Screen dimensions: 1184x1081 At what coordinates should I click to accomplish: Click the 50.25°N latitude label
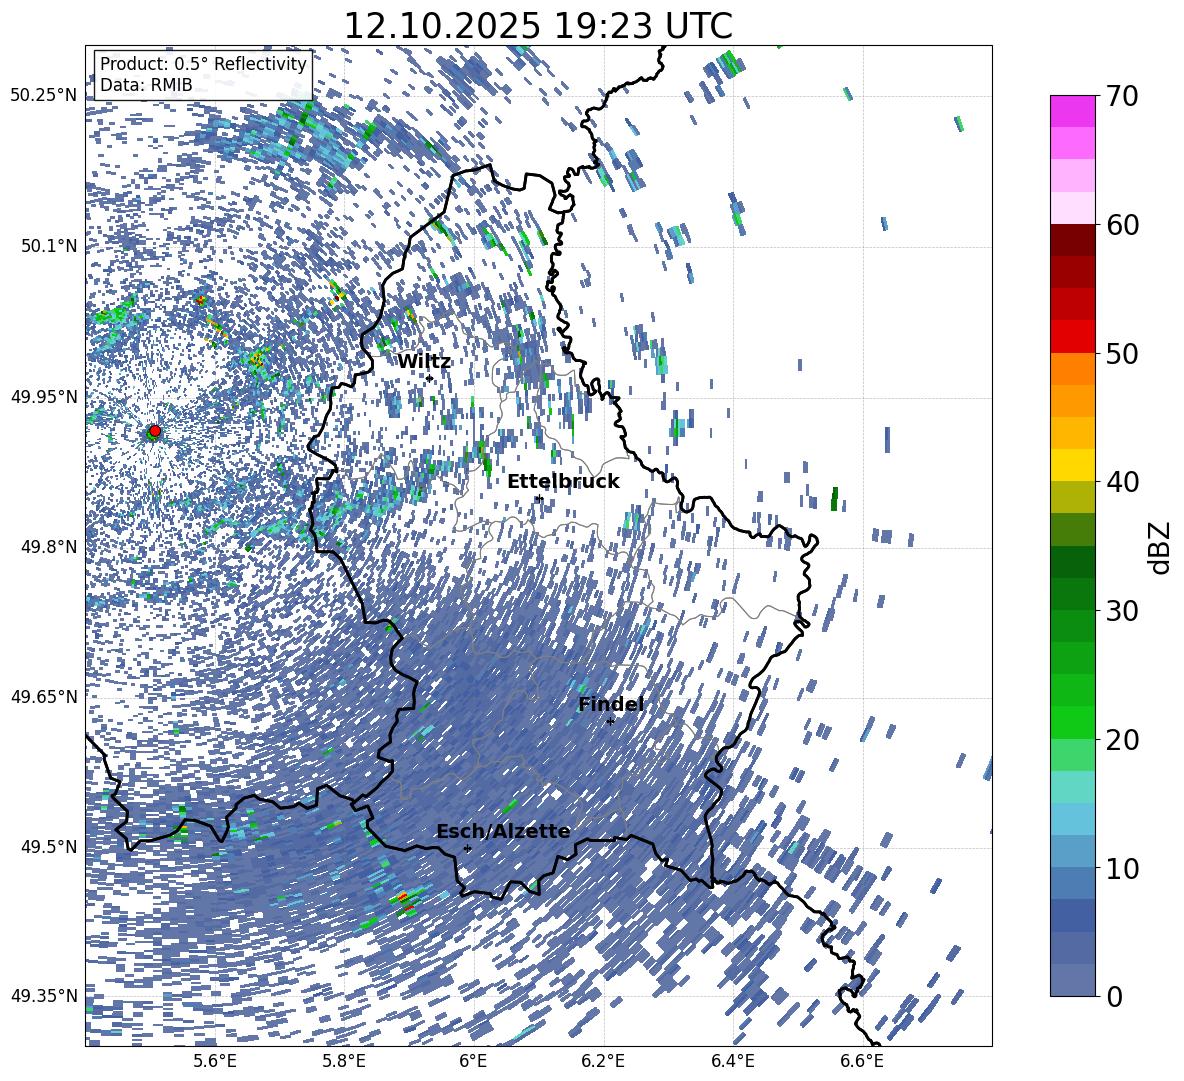click(44, 96)
